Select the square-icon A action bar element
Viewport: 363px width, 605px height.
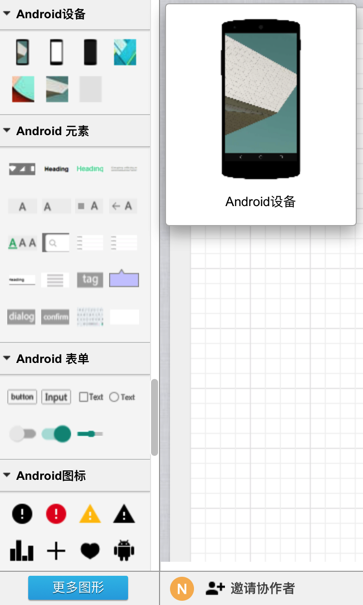pyautogui.click(x=89, y=206)
